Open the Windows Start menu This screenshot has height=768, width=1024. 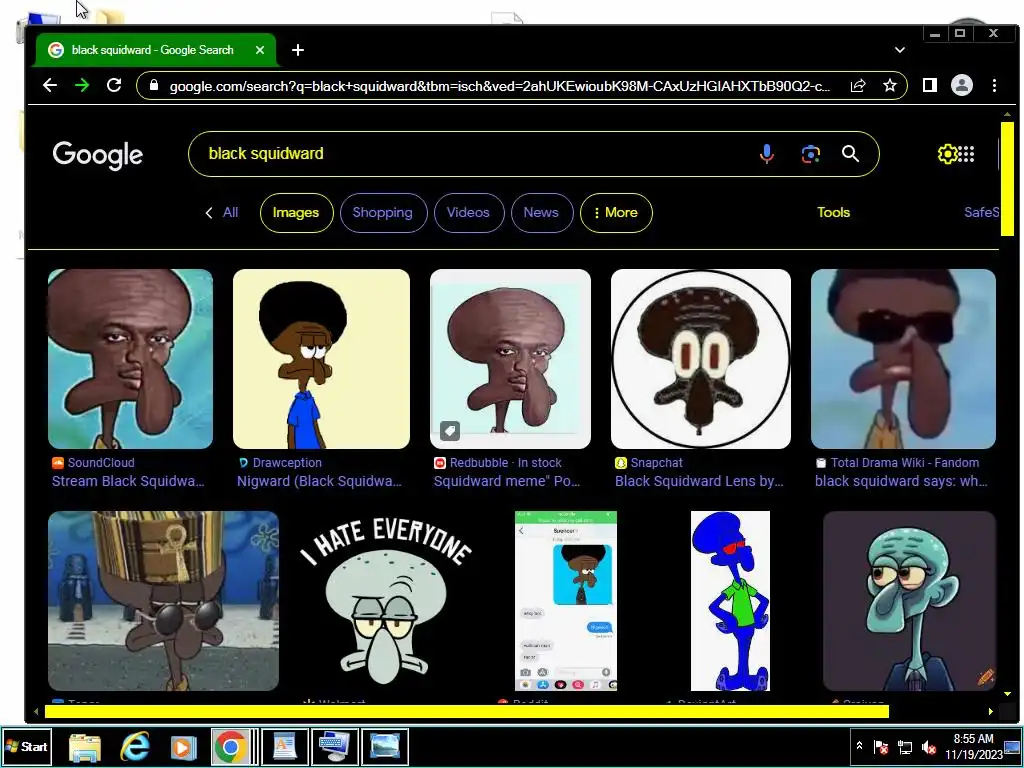point(26,746)
